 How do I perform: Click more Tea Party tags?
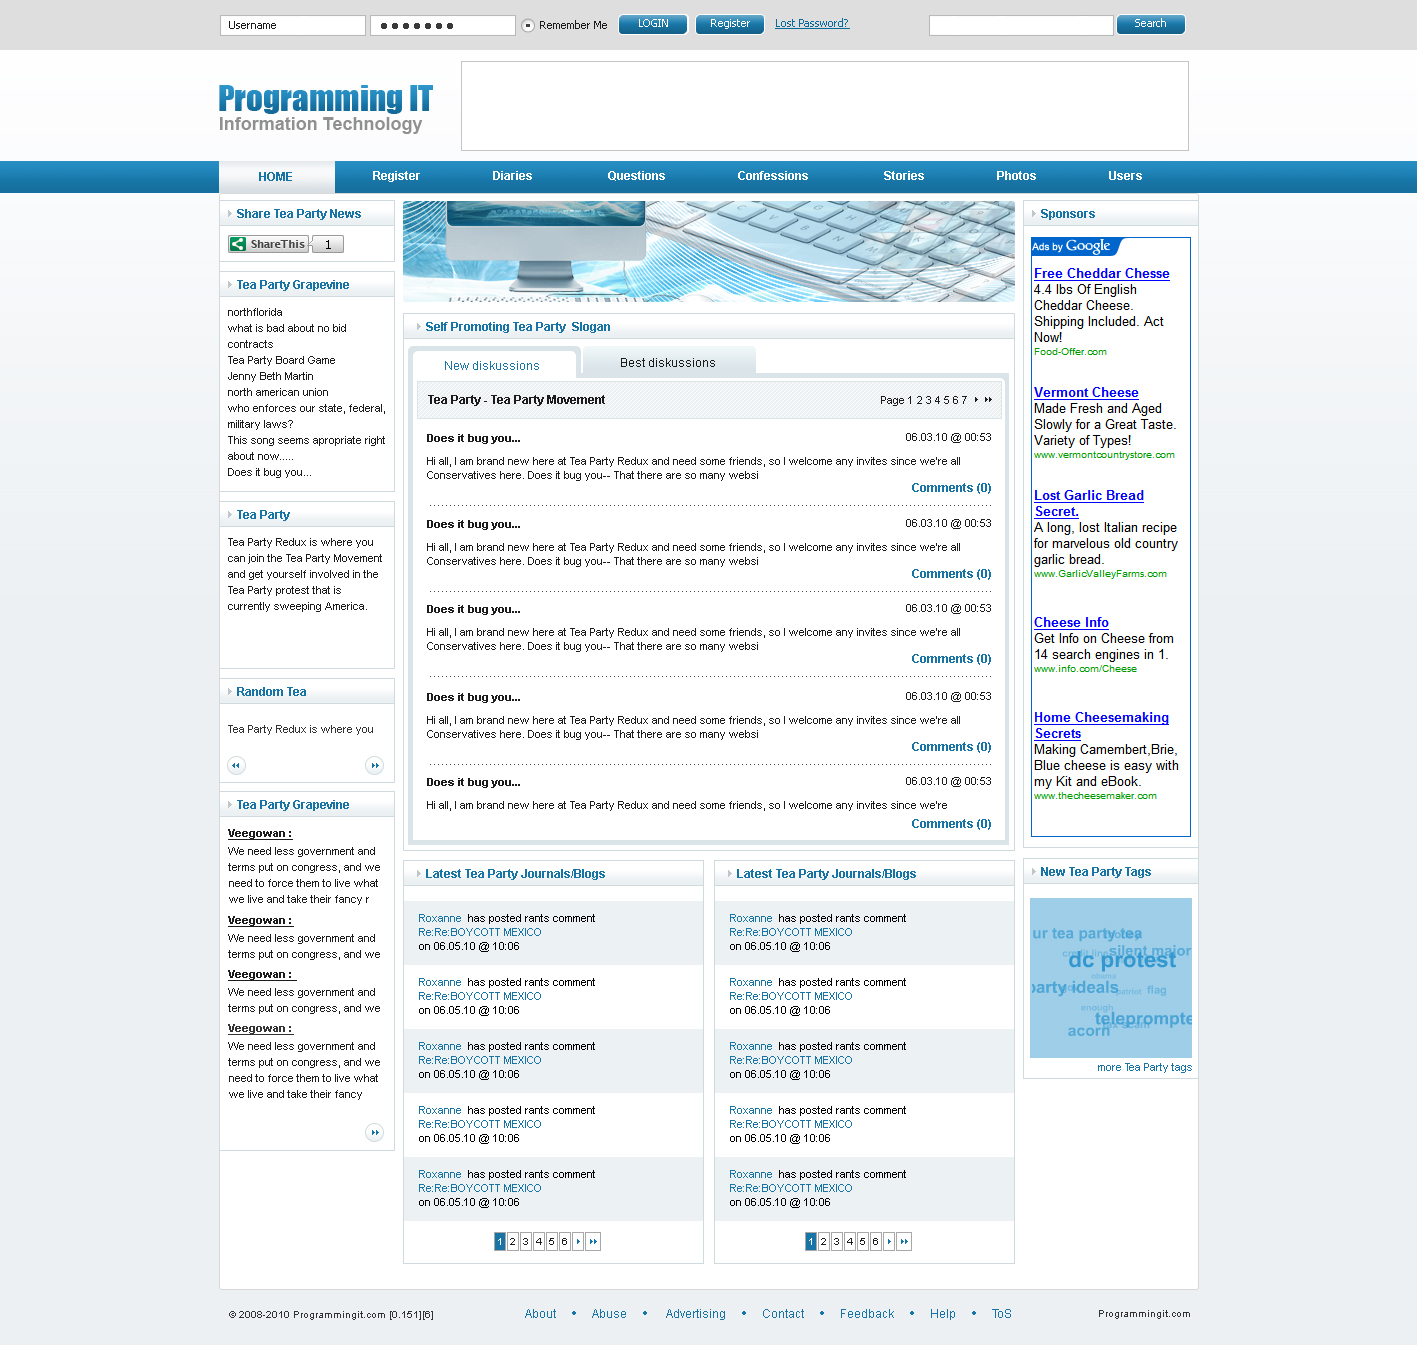click(x=1143, y=1067)
